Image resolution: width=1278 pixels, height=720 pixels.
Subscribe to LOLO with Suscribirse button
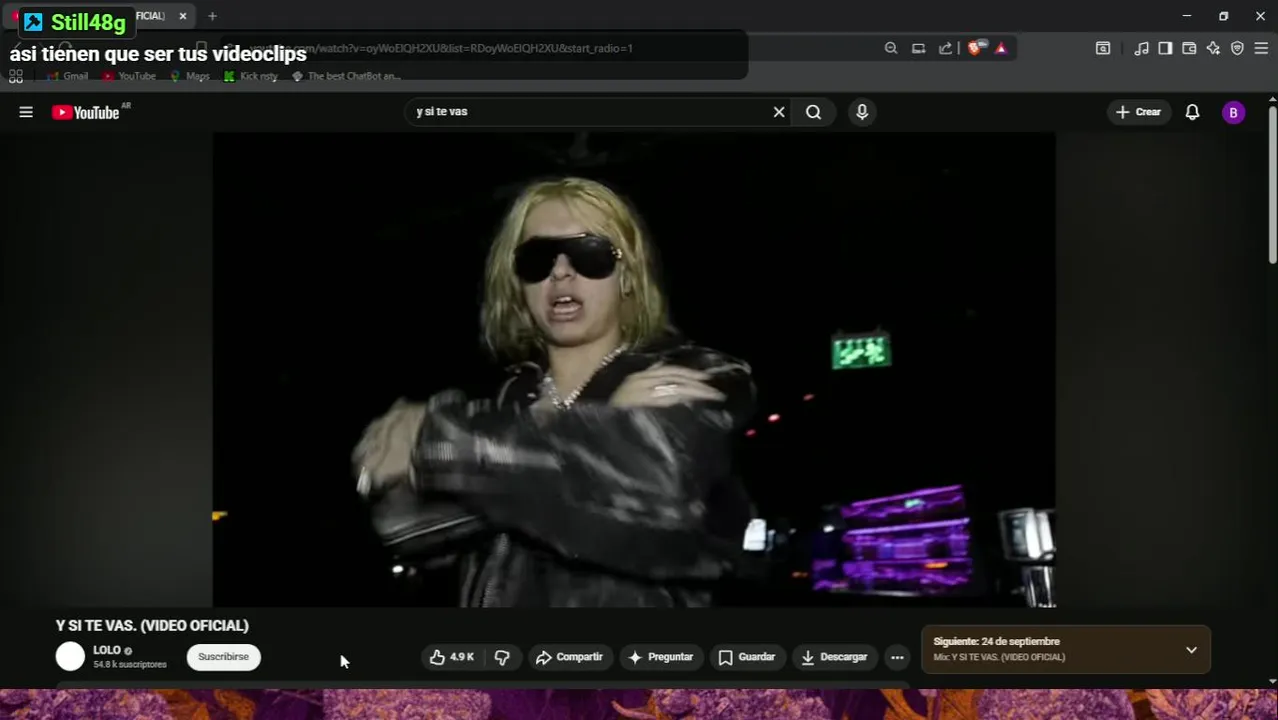pyautogui.click(x=223, y=657)
